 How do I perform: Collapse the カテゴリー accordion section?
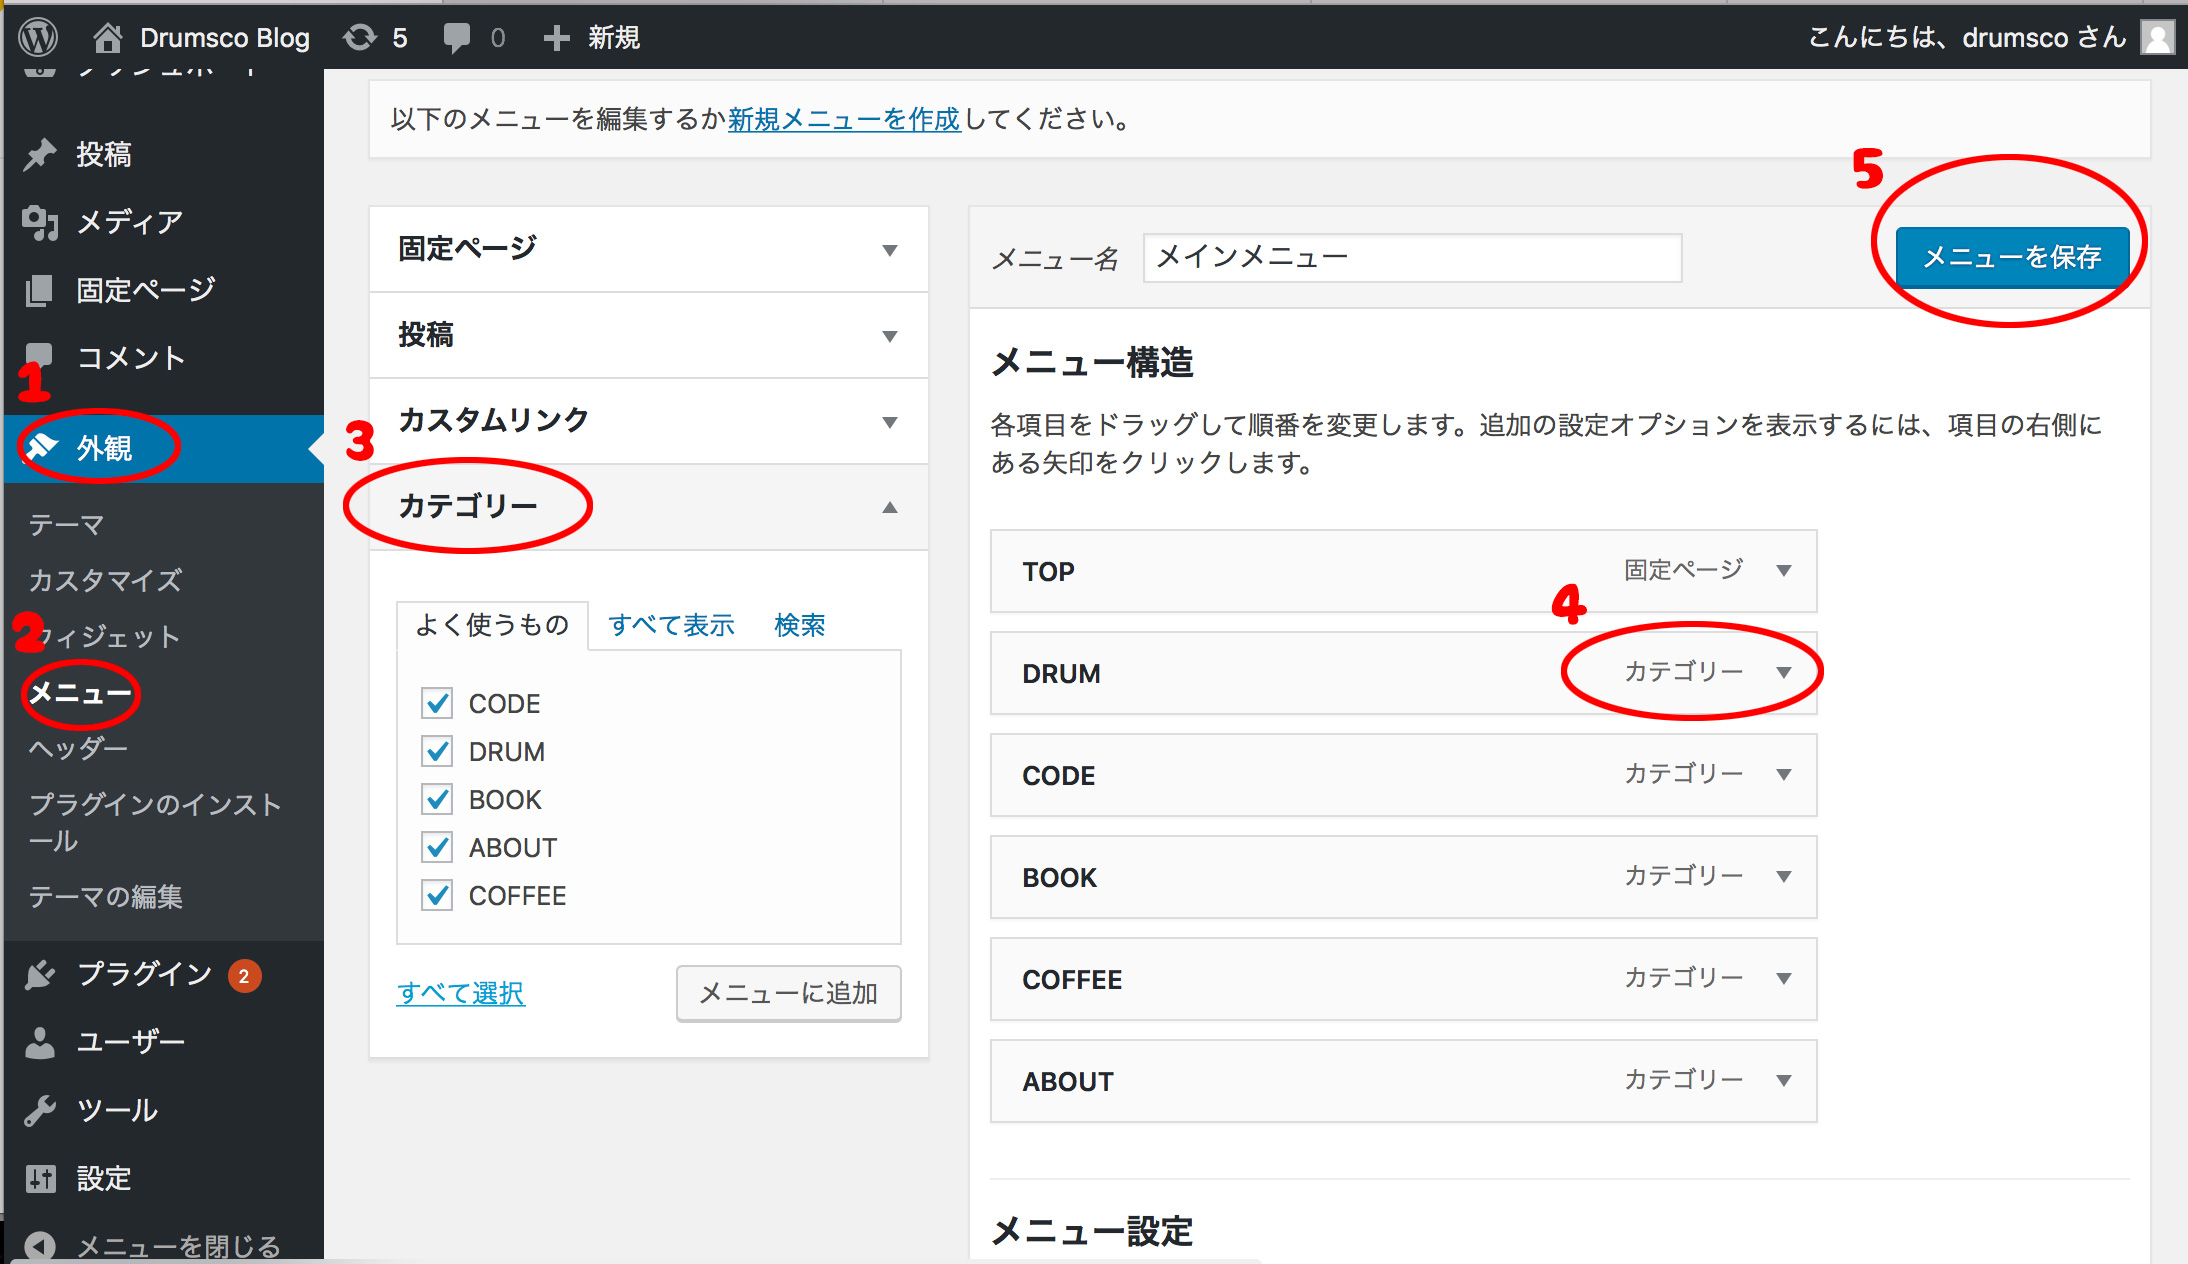tap(889, 507)
